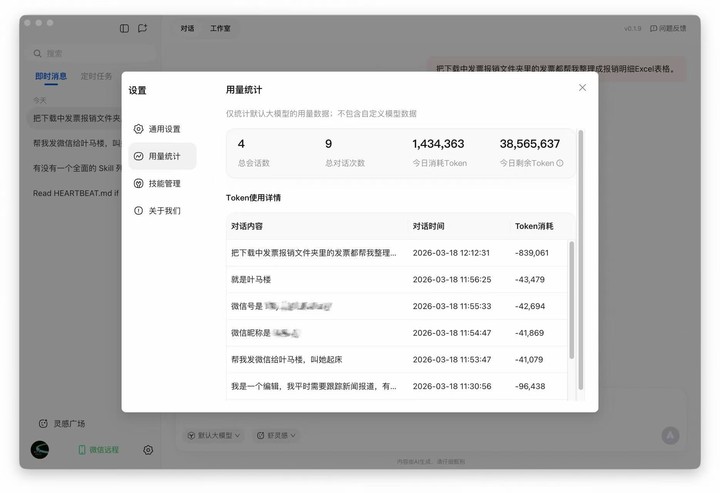This screenshot has width=720, height=493.
Task: Click token value -839,061
Action: [532, 253]
